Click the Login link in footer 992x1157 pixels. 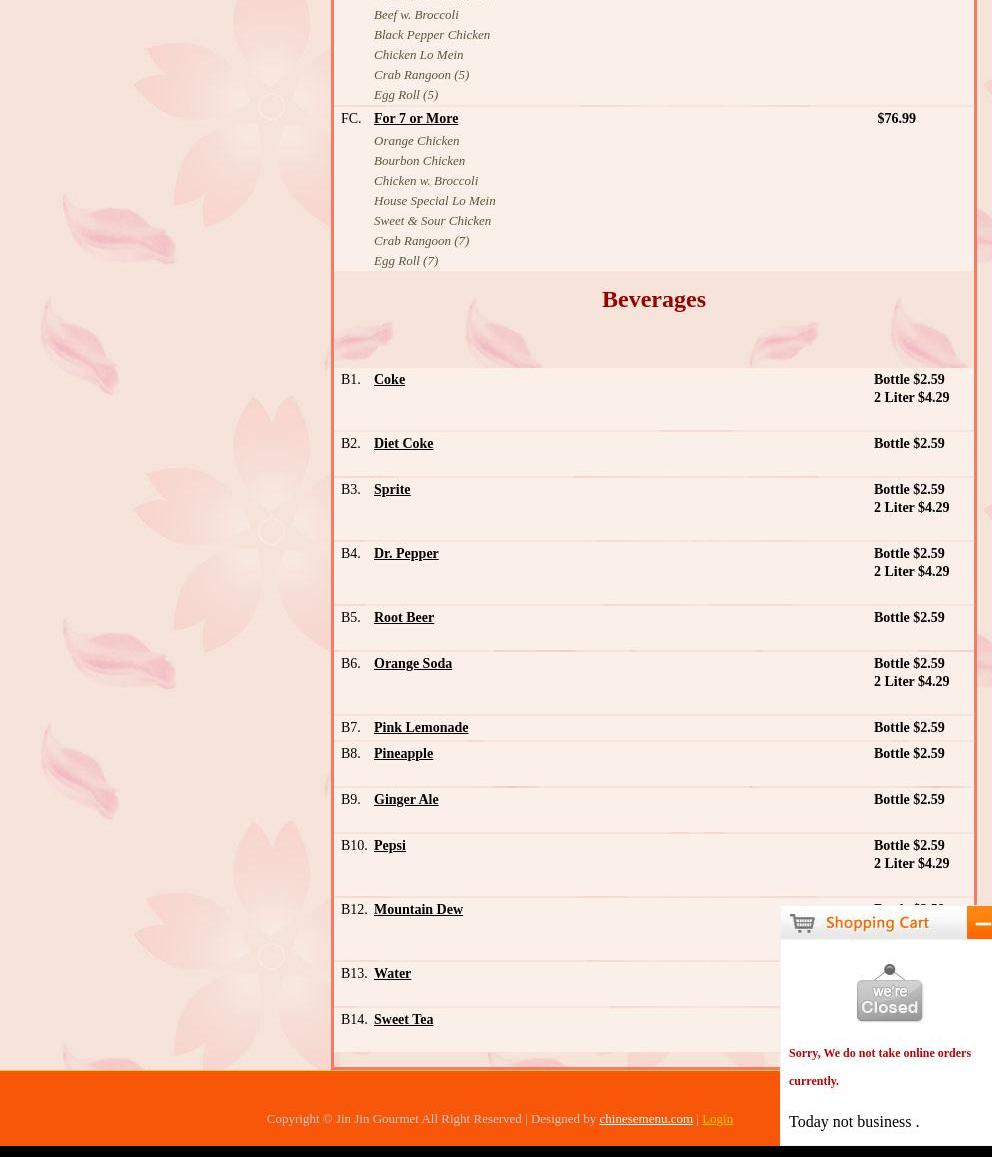point(717,1119)
